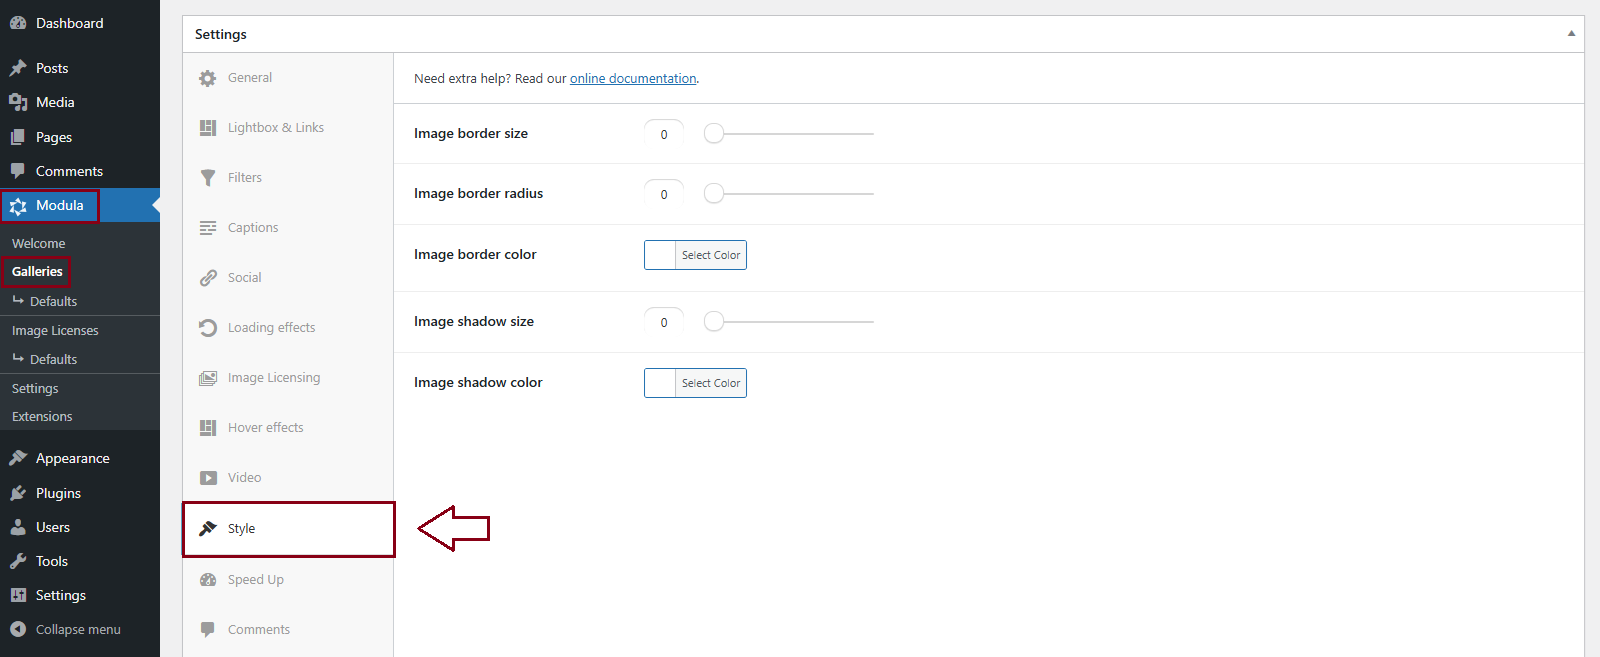Click the Video play icon
Viewport: 1600px width, 657px height.
pyautogui.click(x=208, y=478)
